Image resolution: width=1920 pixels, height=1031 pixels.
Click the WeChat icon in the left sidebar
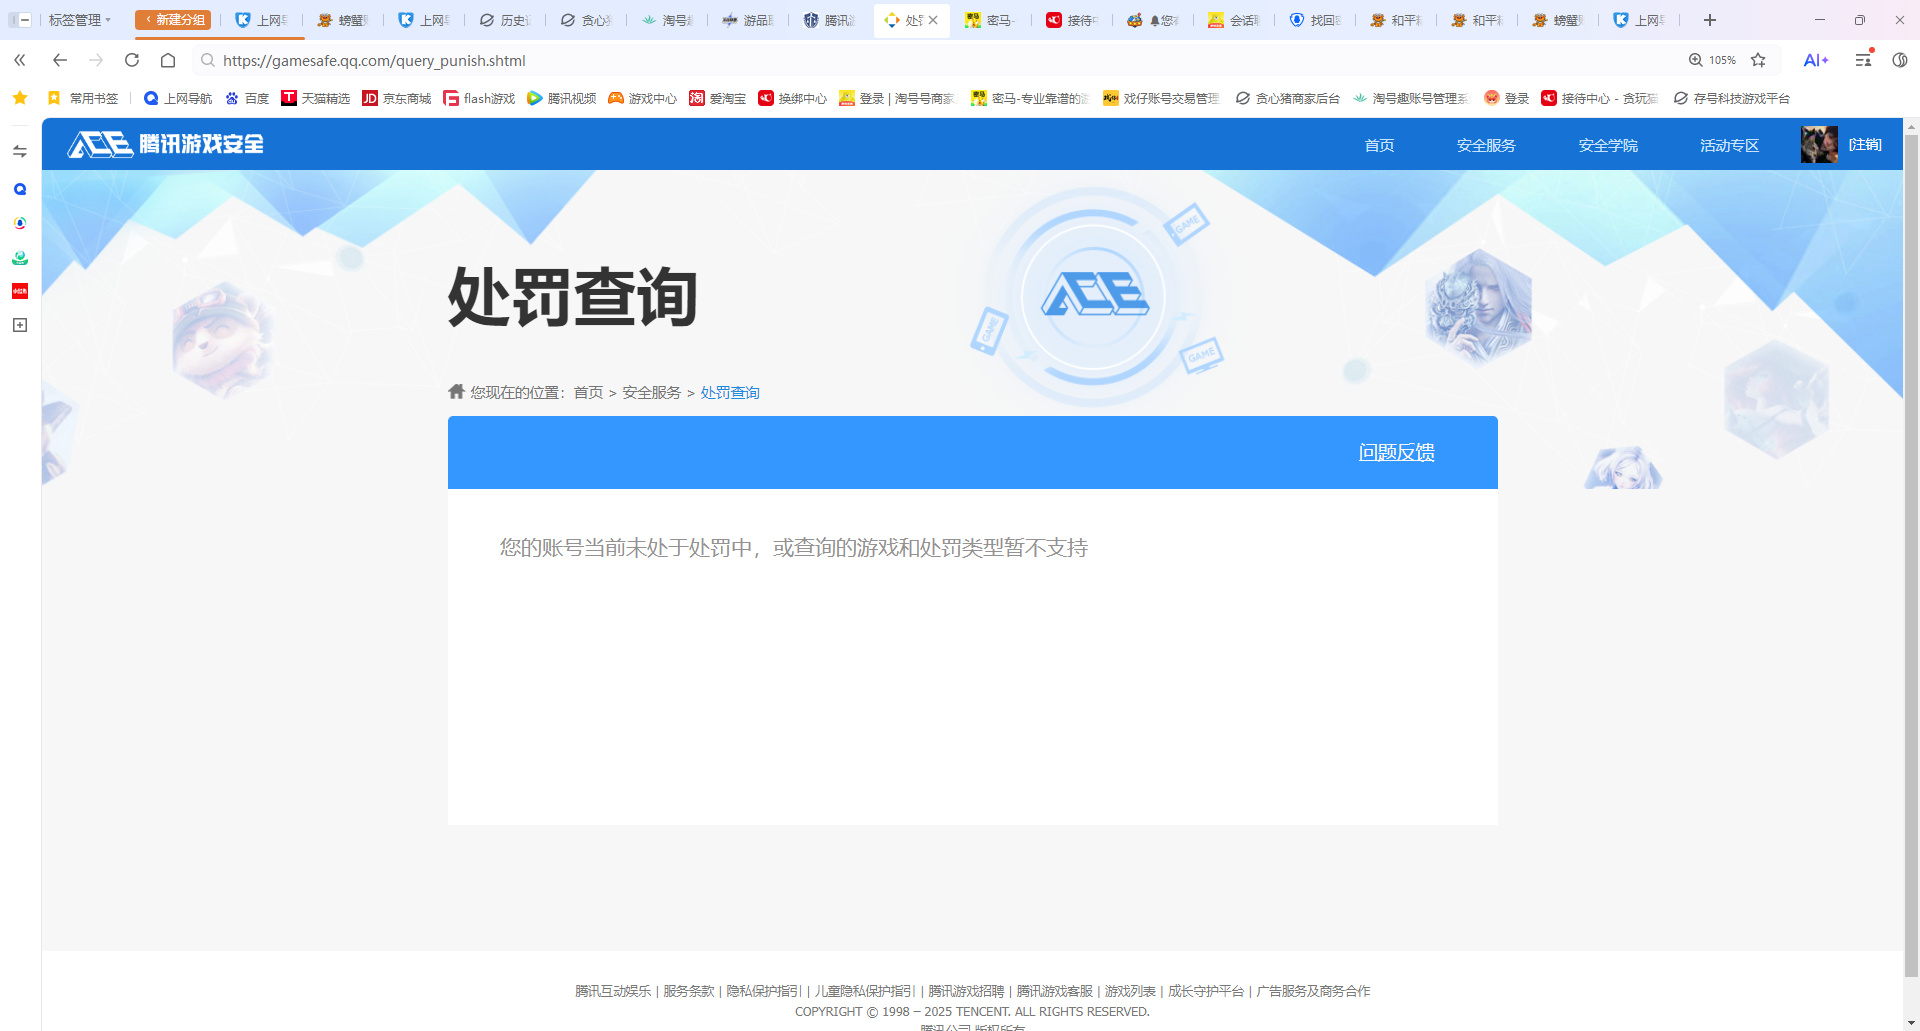coord(19,257)
